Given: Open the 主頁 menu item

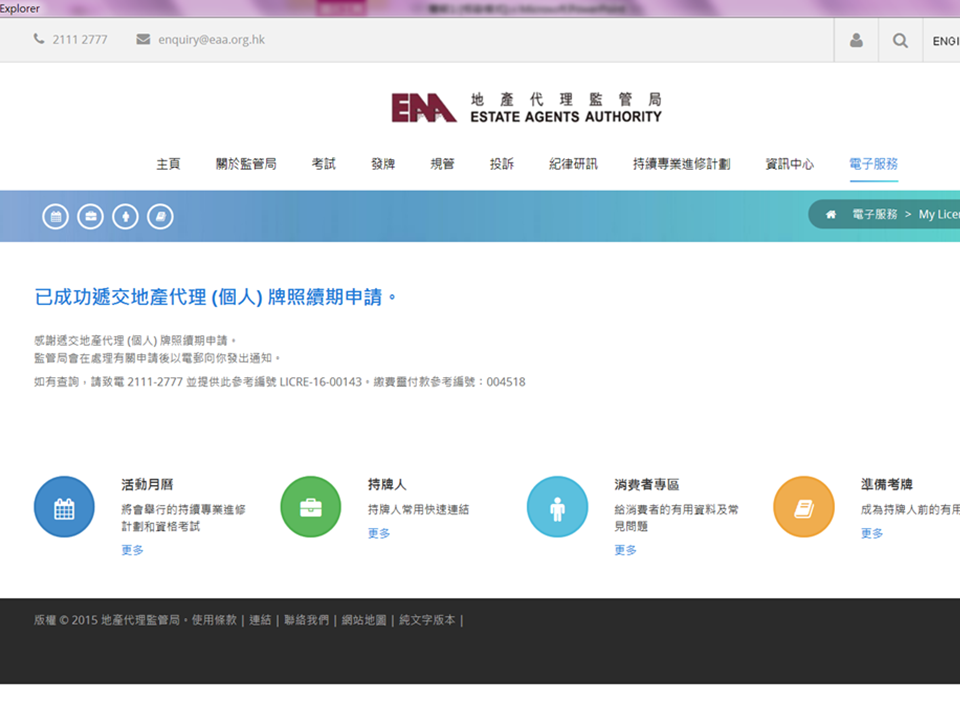Looking at the screenshot, I should click(168, 164).
